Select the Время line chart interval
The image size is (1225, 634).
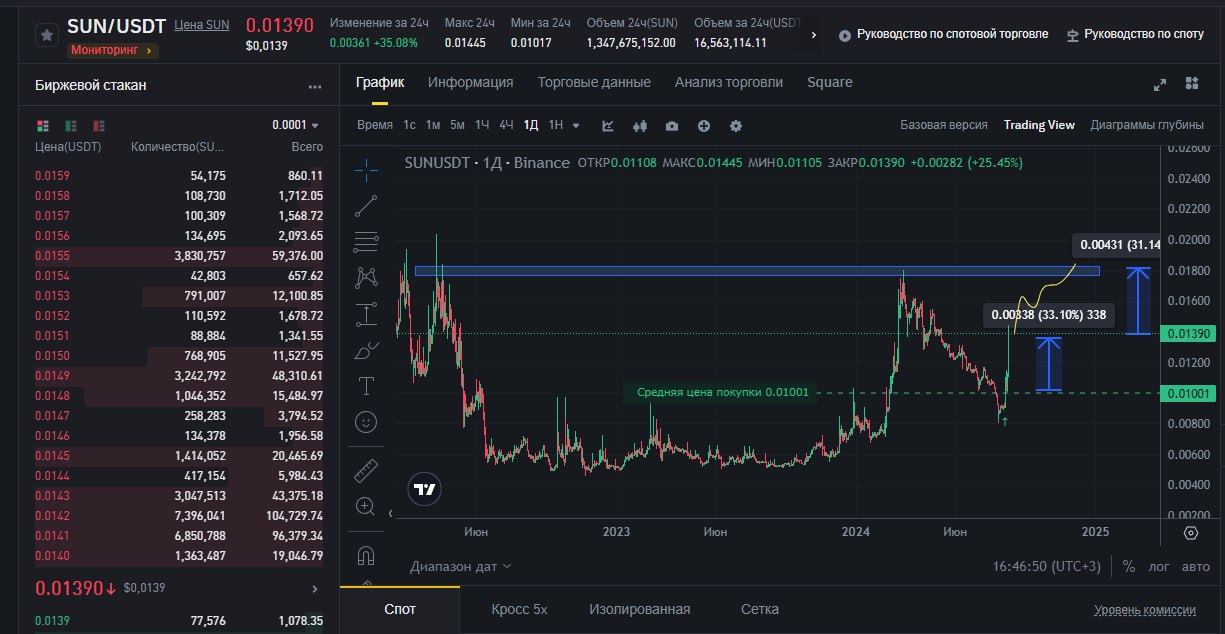(x=375, y=125)
